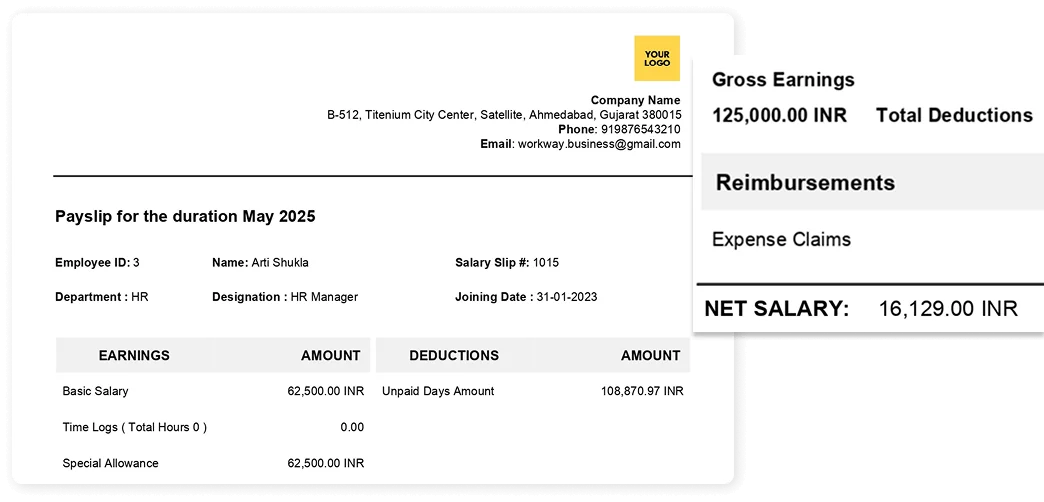Viewport: 1044px width, 502px height.
Task: Click the Special Allowance amount 62,500.00 INR
Action: point(326,463)
